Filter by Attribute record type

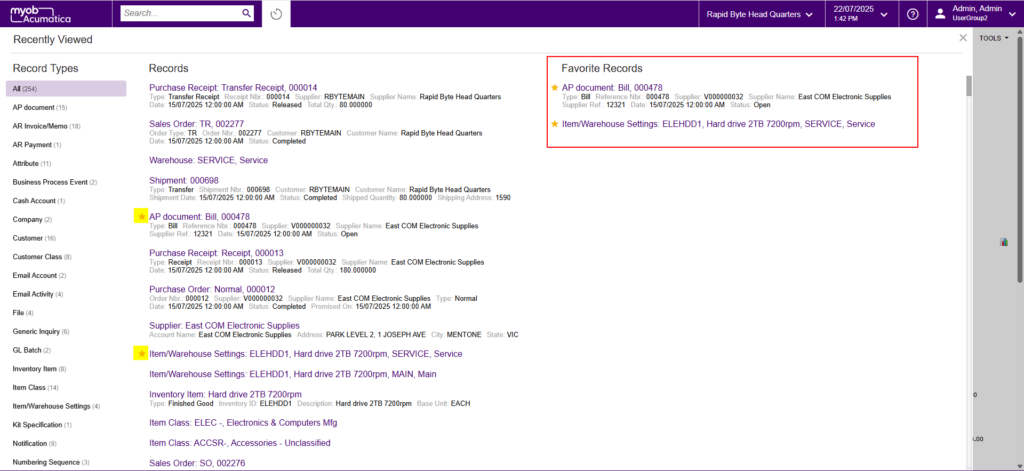32,163
